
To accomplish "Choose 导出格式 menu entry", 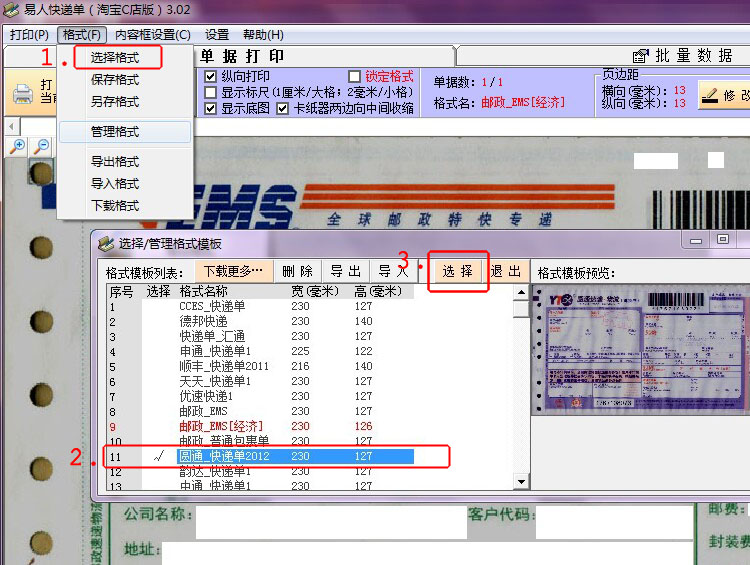I will tap(115, 162).
